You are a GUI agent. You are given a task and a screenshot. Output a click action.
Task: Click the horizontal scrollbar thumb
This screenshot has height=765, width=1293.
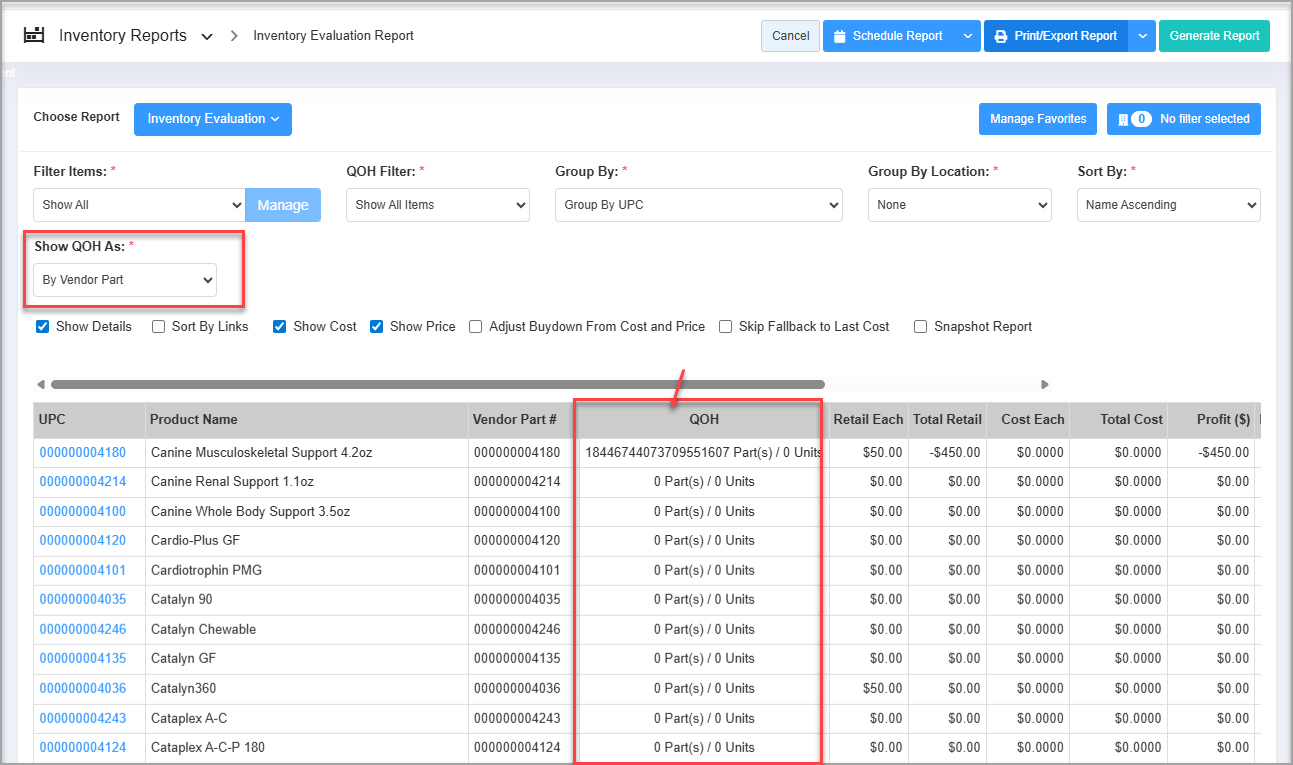point(437,384)
